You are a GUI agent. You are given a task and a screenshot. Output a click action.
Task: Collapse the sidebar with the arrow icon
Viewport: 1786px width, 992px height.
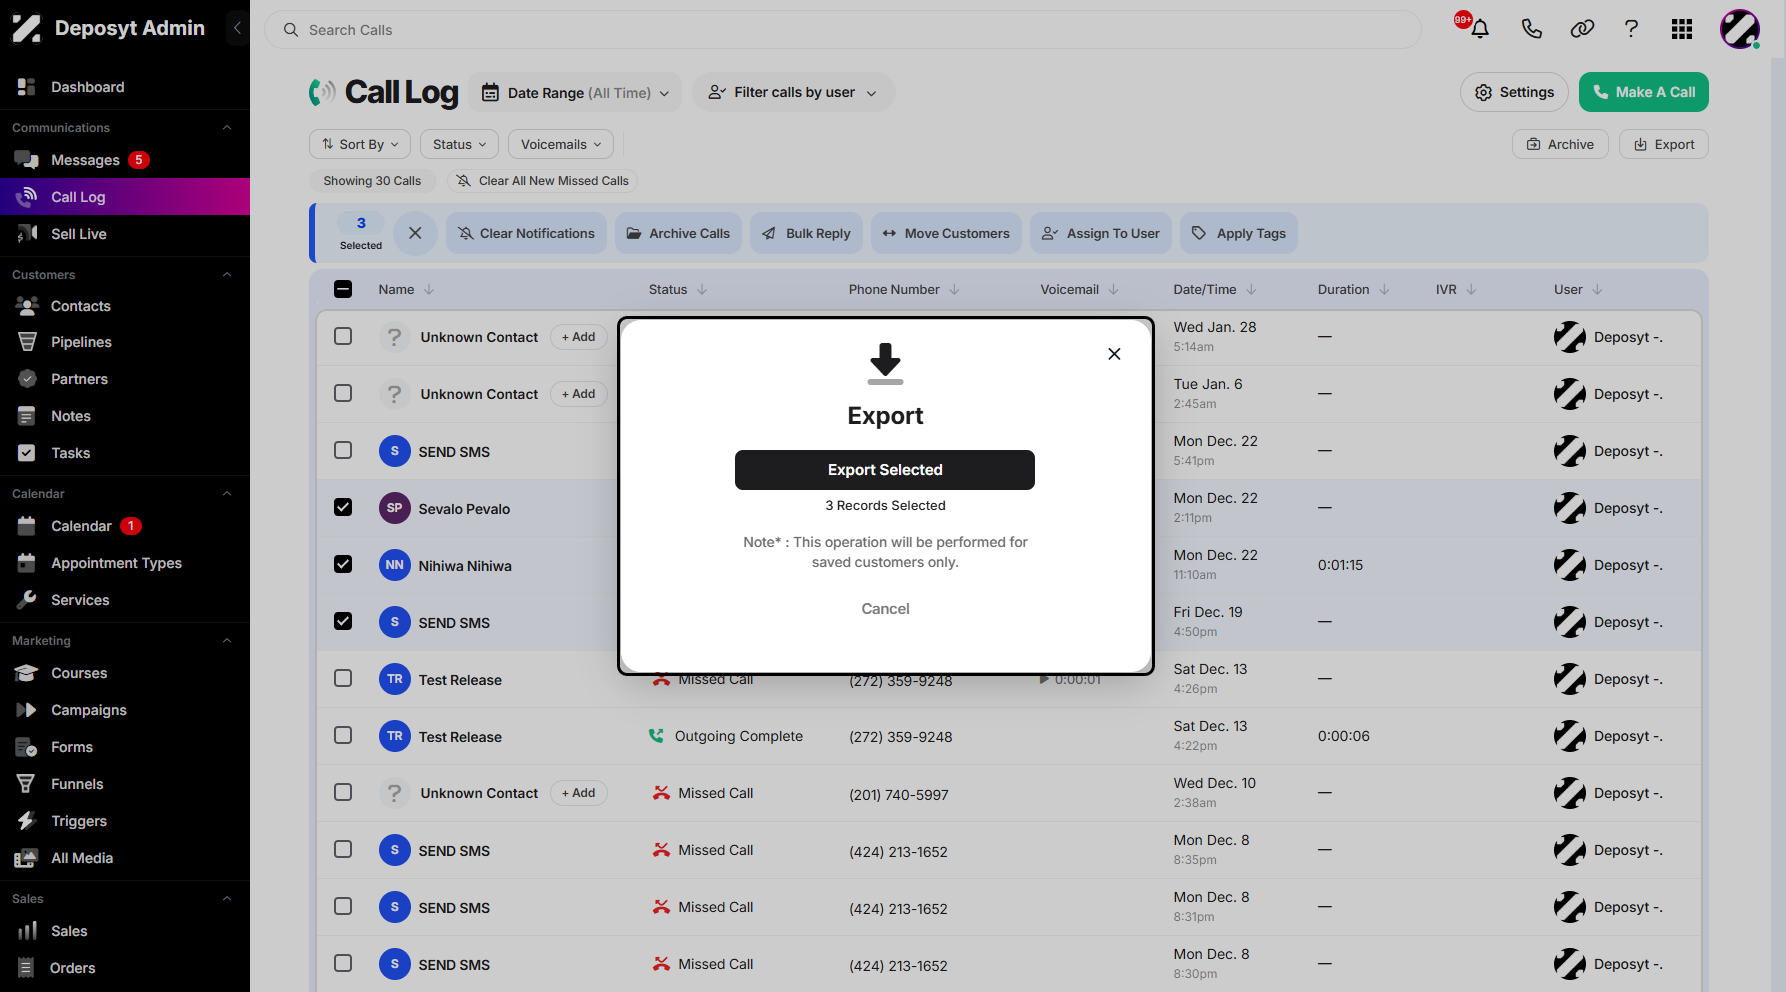[237, 28]
